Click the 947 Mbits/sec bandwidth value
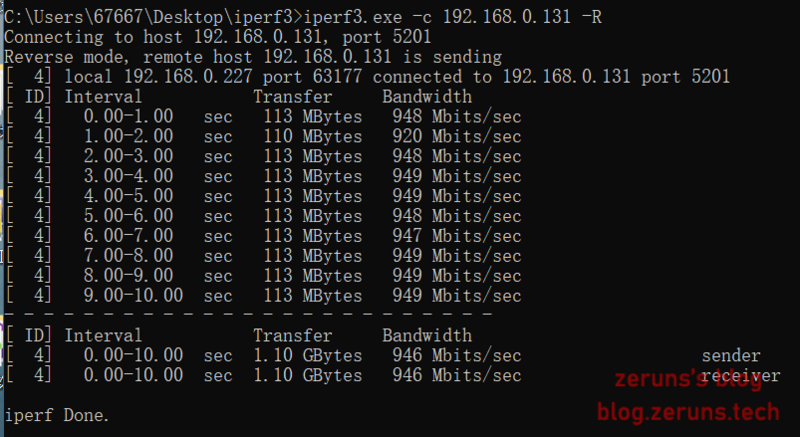Image resolution: width=800 pixels, height=437 pixels. 457,236
